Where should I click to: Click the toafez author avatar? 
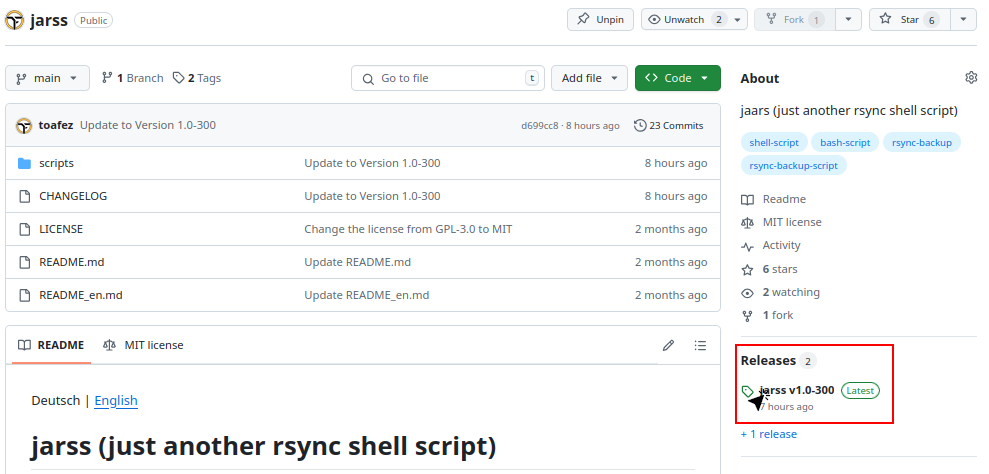(23, 125)
